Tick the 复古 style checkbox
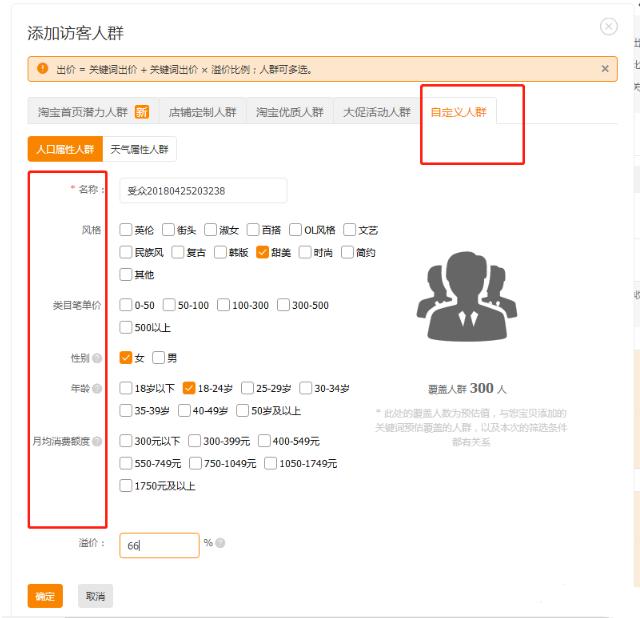This screenshot has width=640, height=618. click(x=178, y=252)
